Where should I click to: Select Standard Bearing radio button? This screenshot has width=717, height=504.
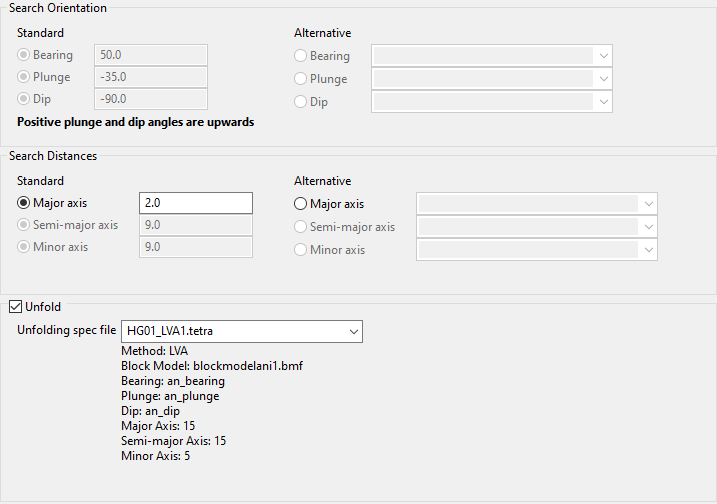click(24, 55)
